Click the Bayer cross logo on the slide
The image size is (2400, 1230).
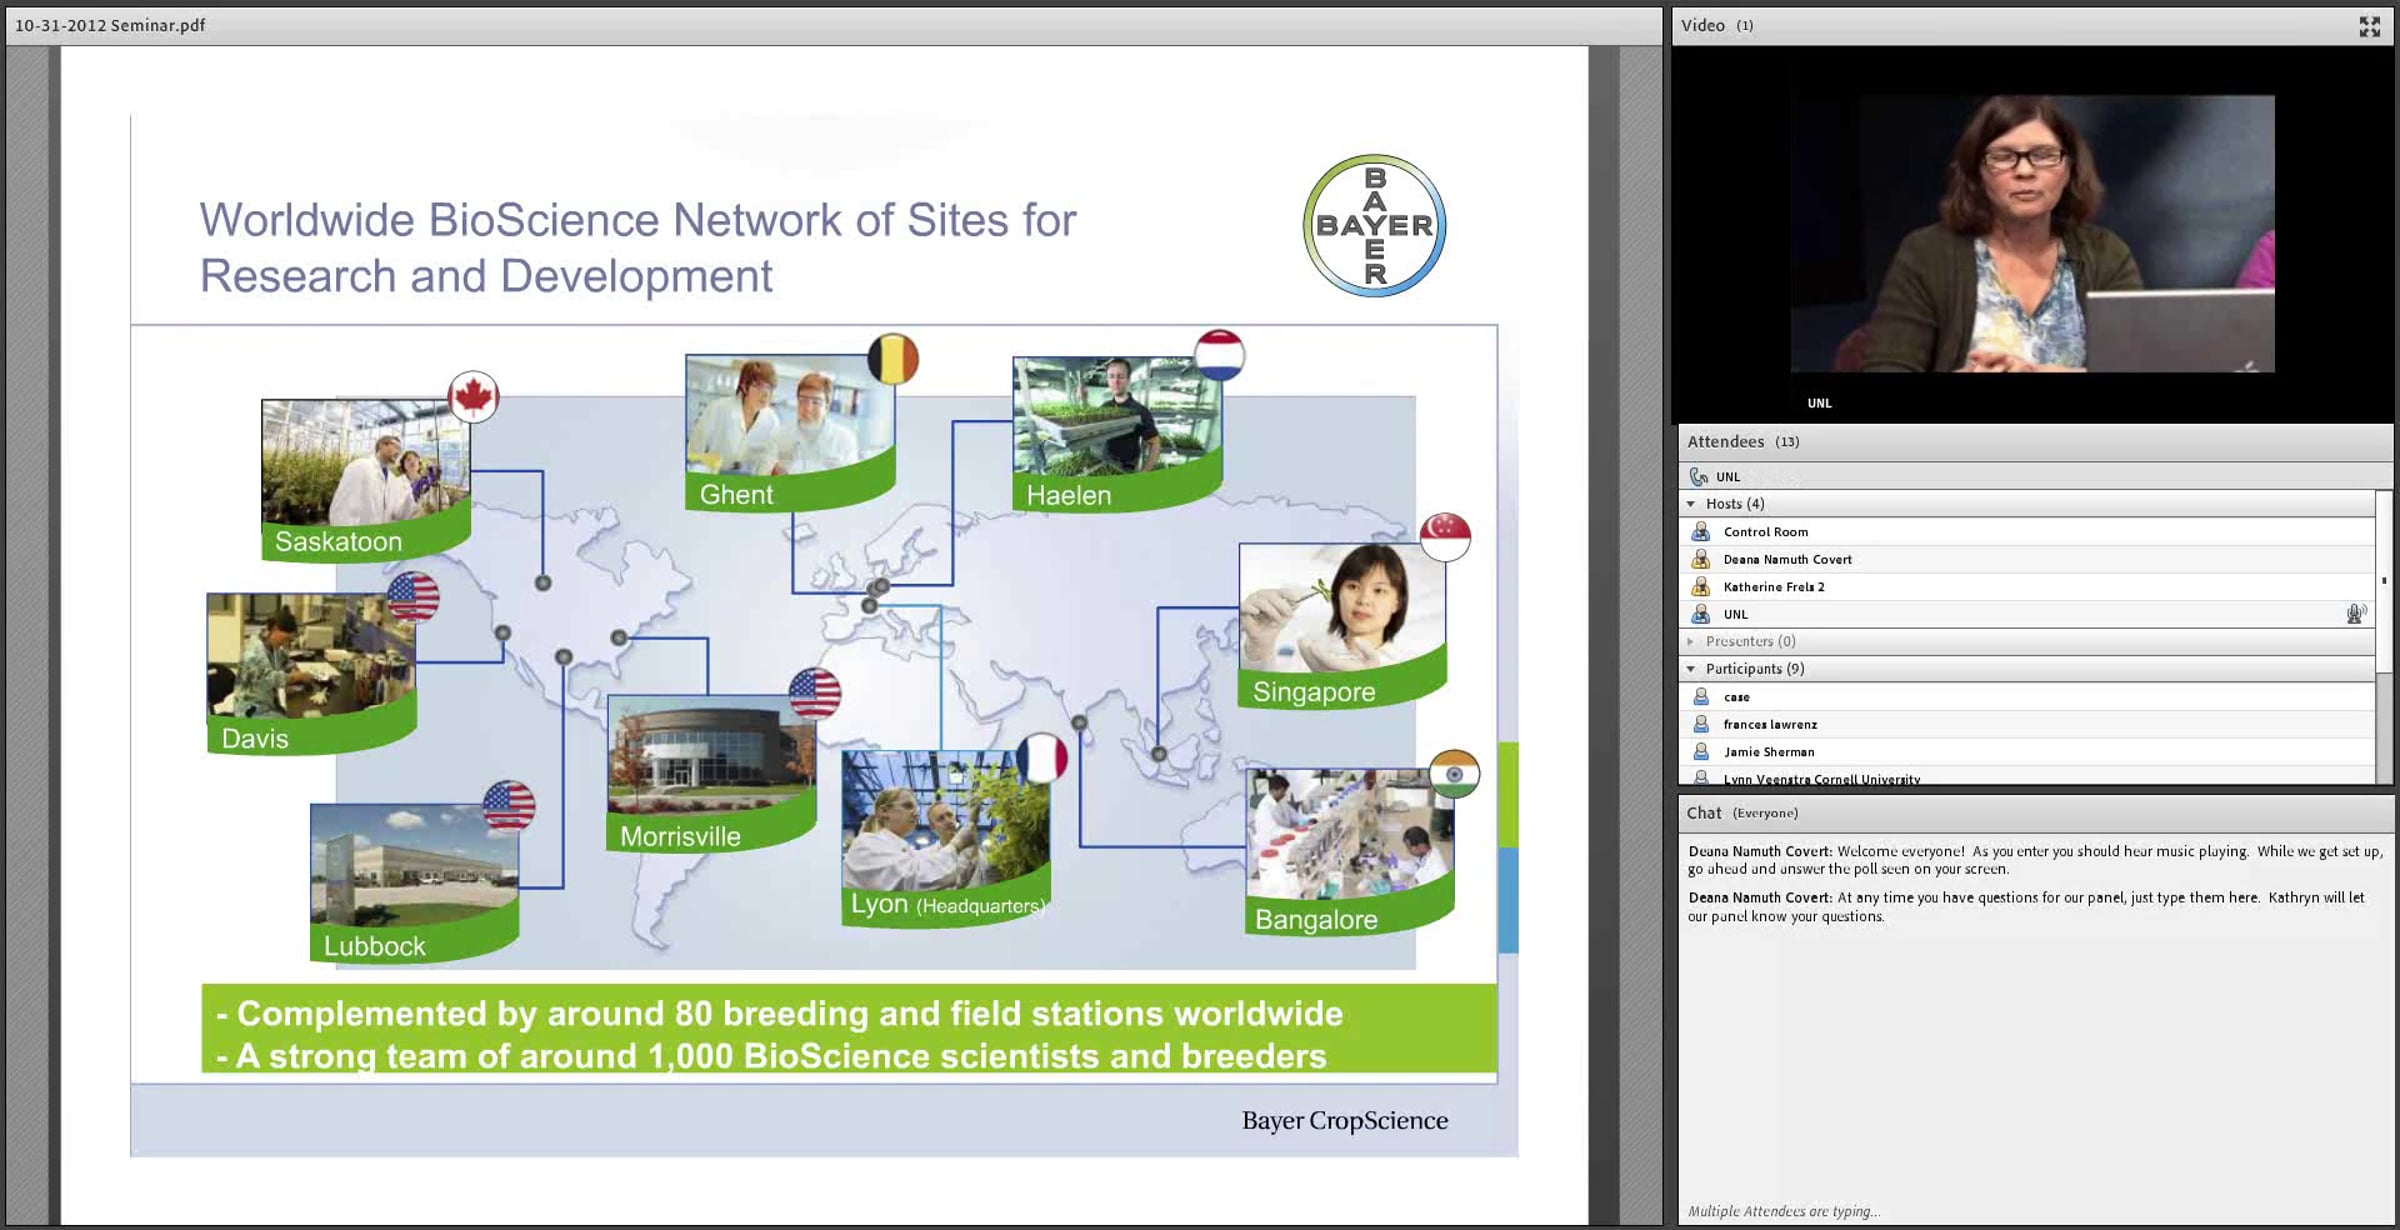1374,226
